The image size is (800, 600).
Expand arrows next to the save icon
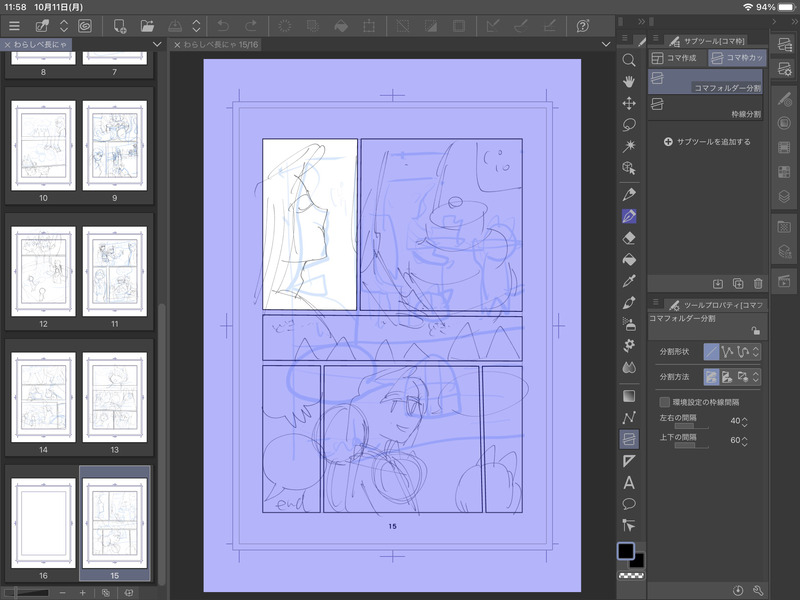[196, 26]
